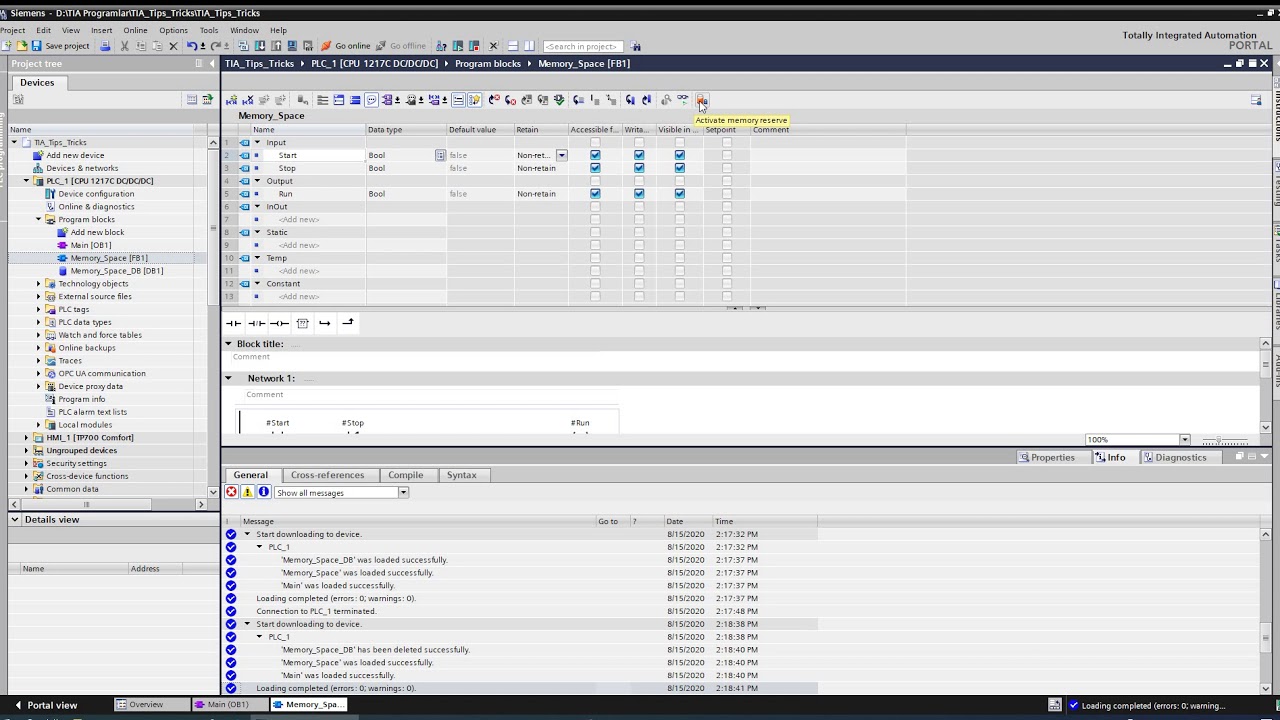The image size is (1280, 720).
Task: Collapse the Network 1 section
Action: 228,378
